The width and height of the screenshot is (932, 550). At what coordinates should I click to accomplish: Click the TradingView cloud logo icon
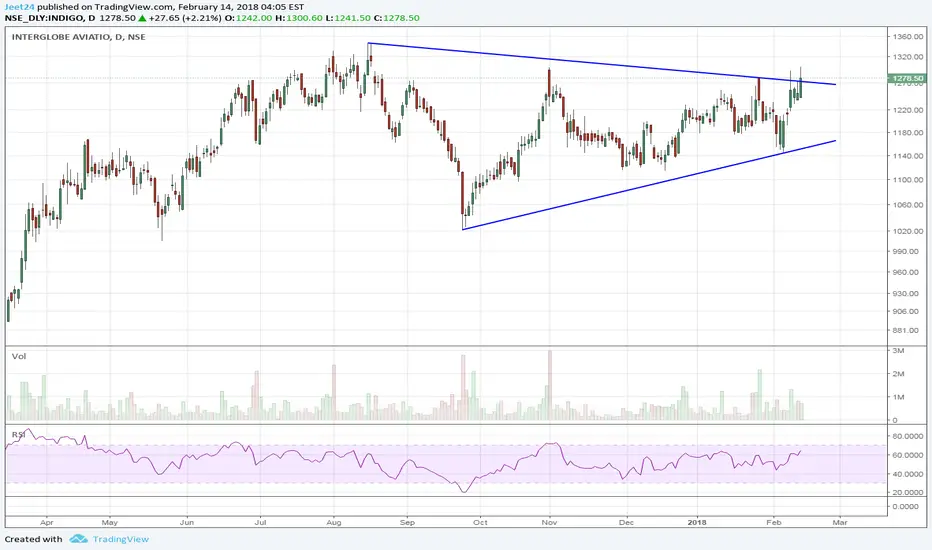(78, 539)
